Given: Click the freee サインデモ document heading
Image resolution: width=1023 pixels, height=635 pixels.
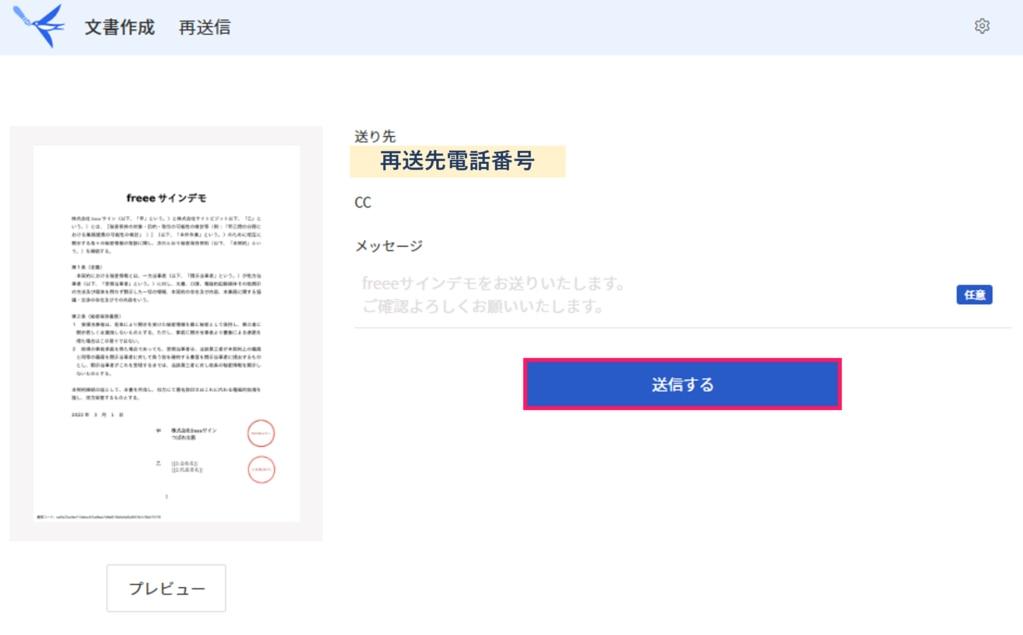Looking at the screenshot, I should [166, 198].
